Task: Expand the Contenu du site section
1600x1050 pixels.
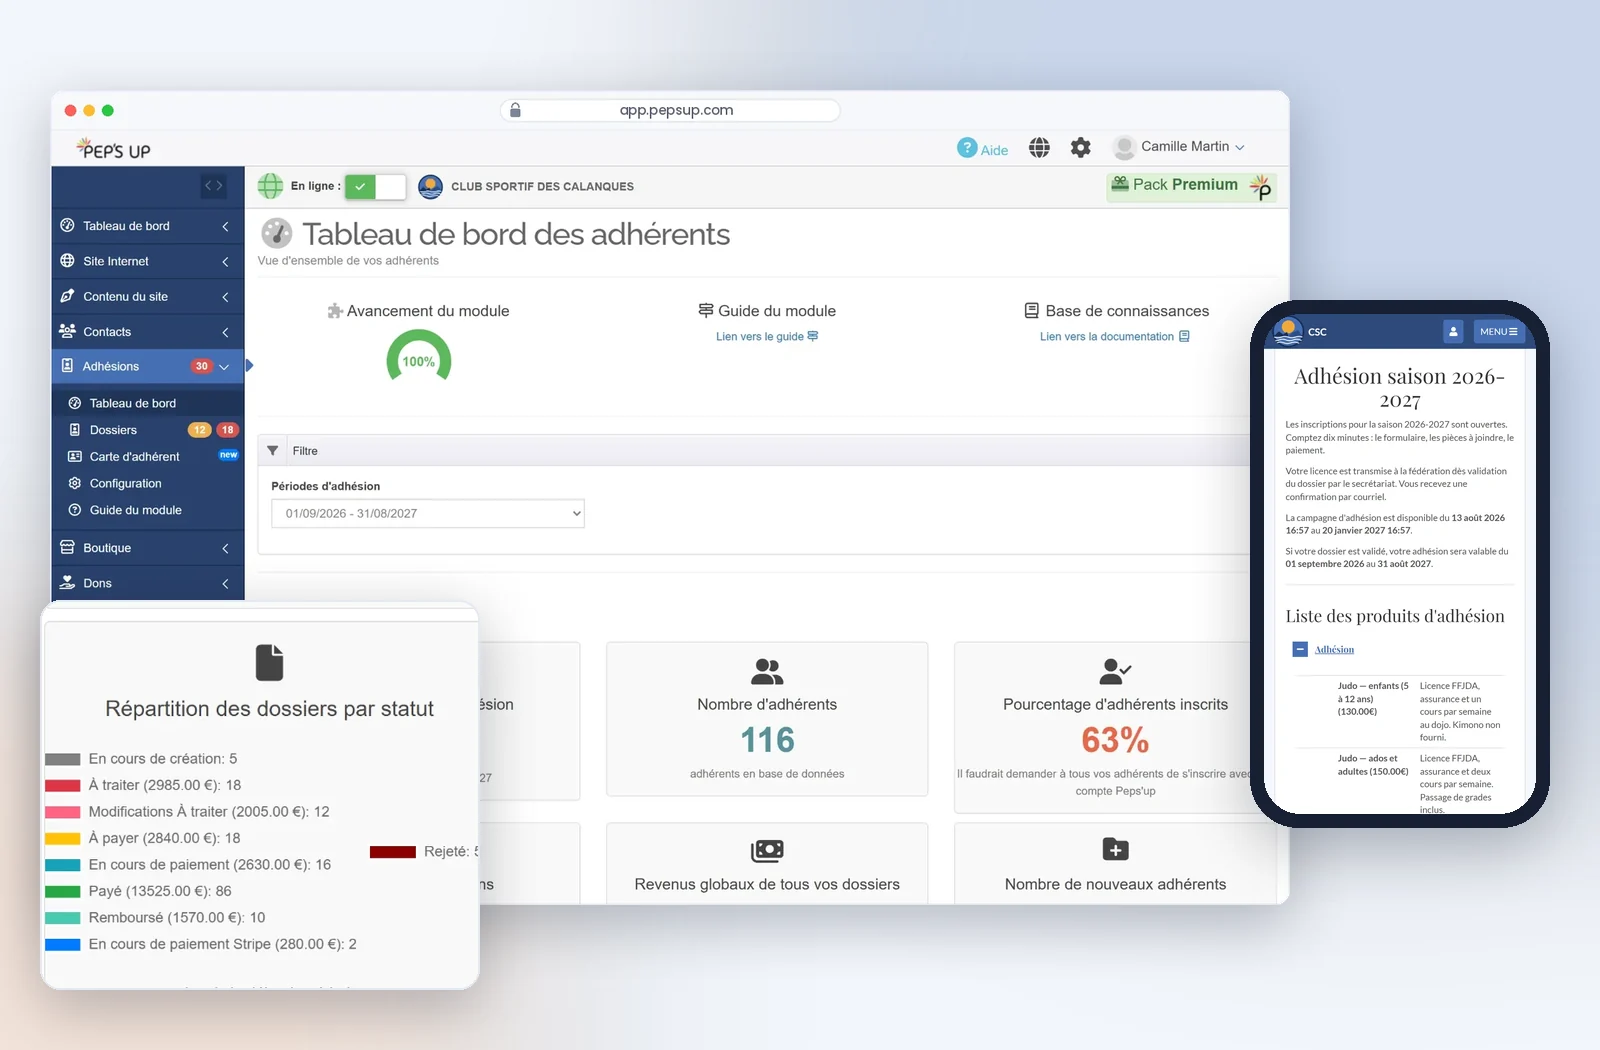Action: pyautogui.click(x=148, y=297)
